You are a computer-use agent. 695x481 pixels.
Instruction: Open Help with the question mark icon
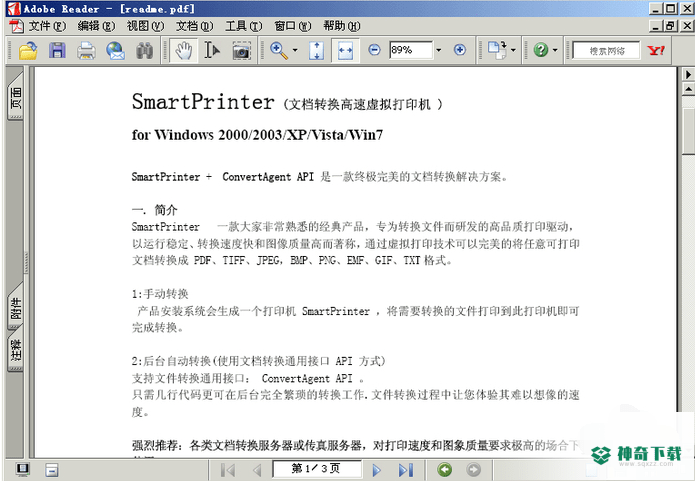click(540, 50)
